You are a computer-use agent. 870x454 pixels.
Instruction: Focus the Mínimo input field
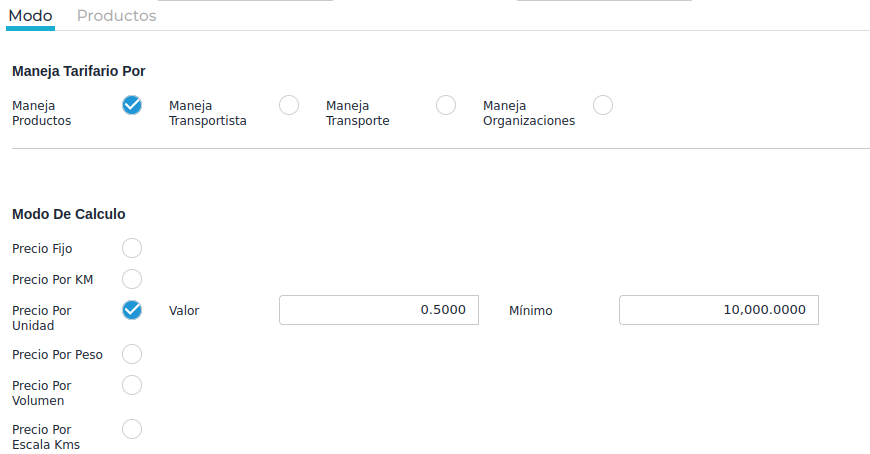(719, 310)
